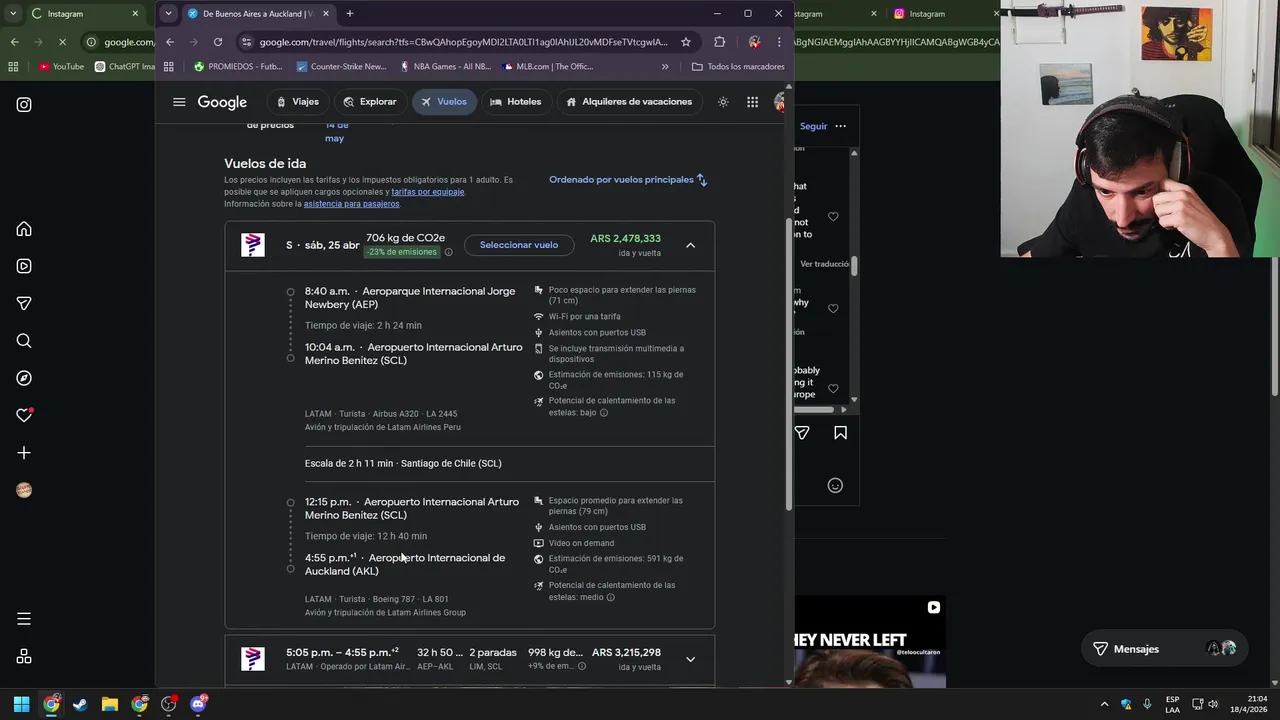This screenshot has width=1280, height=720.
Task: Click the Wi-Fi por una tarifa icon
Action: pyautogui.click(x=539, y=317)
